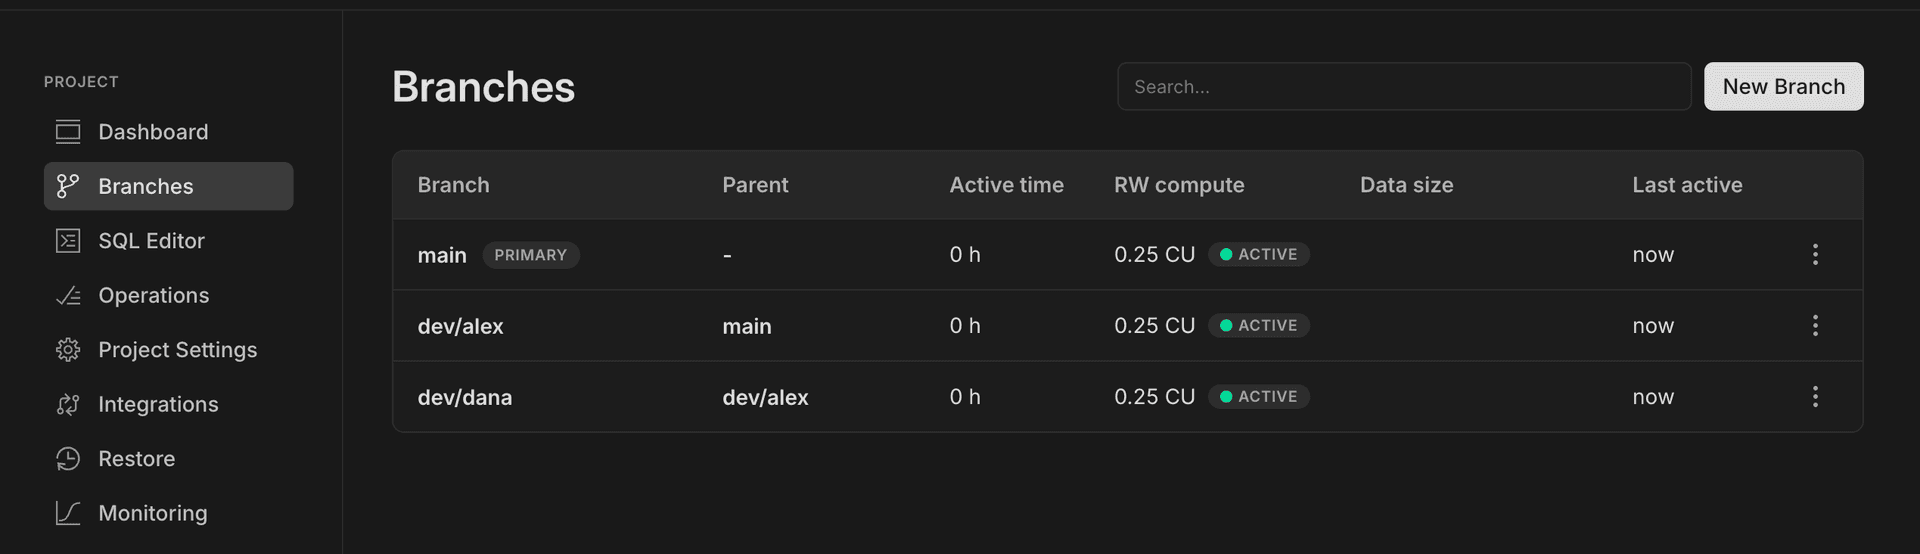Click the Last active column header
Viewport: 1920px width, 554px height.
click(1687, 185)
